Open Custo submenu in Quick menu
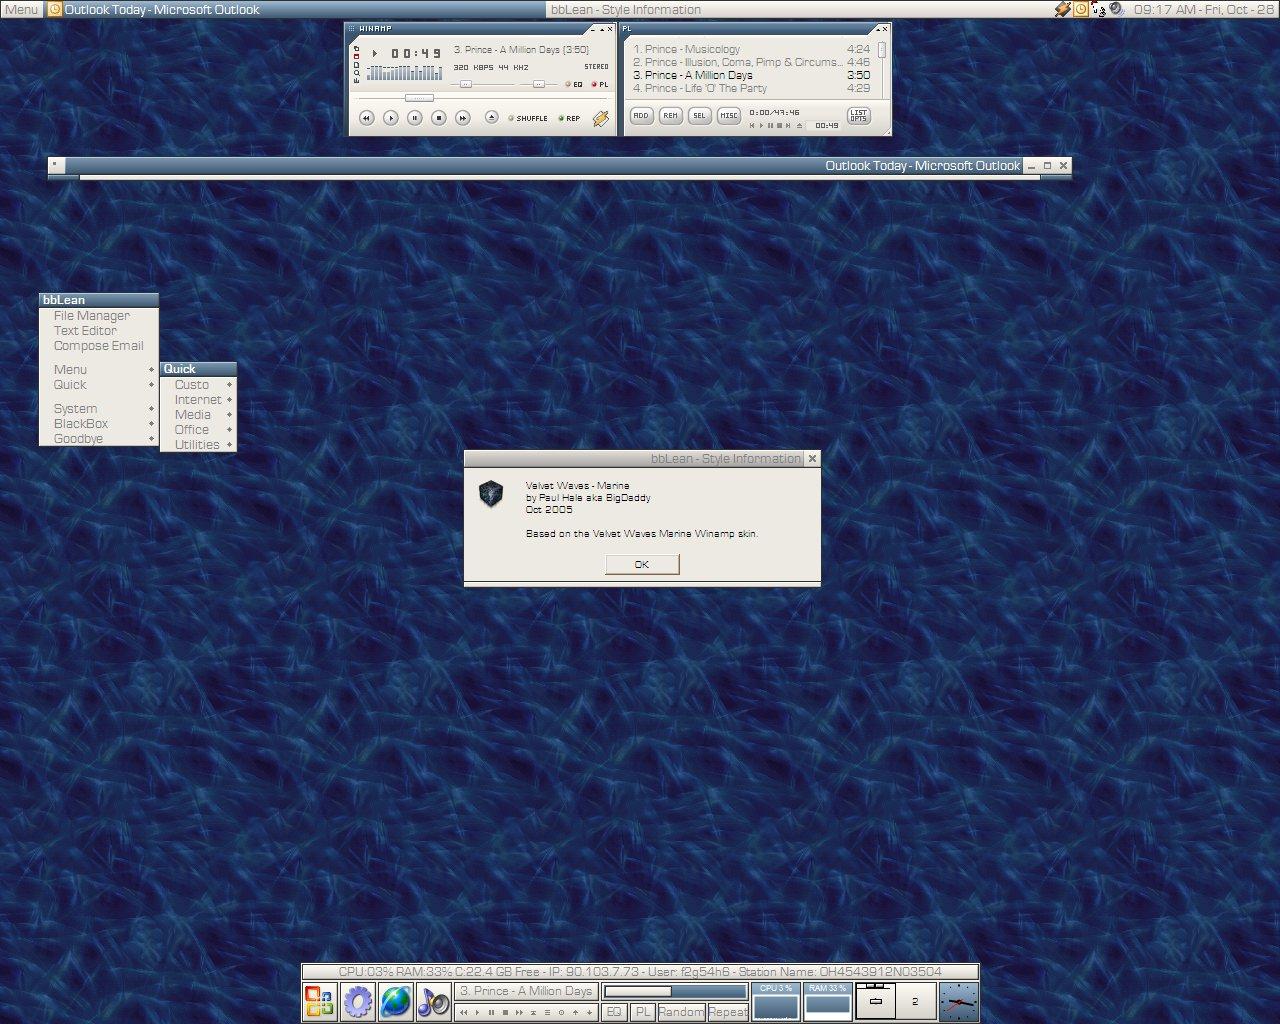The height and width of the screenshot is (1024, 1280). pyautogui.click(x=198, y=385)
